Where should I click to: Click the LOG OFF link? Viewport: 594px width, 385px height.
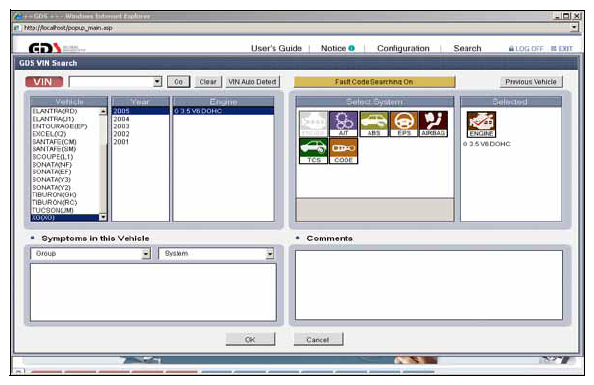(526, 49)
